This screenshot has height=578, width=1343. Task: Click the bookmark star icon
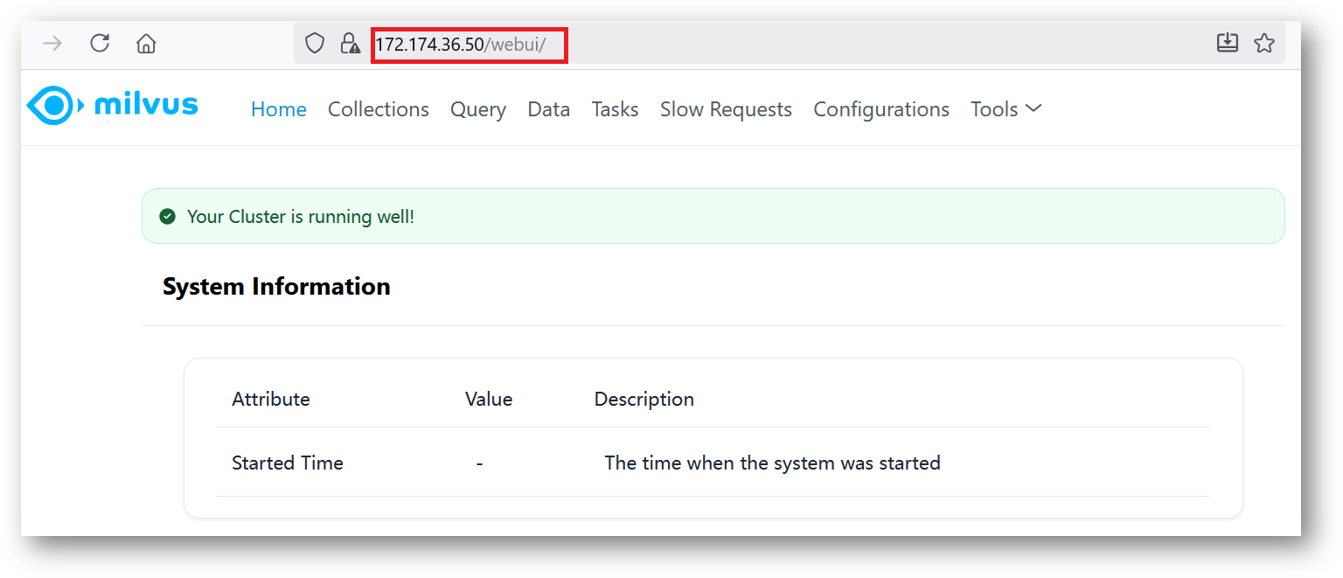point(1265,43)
